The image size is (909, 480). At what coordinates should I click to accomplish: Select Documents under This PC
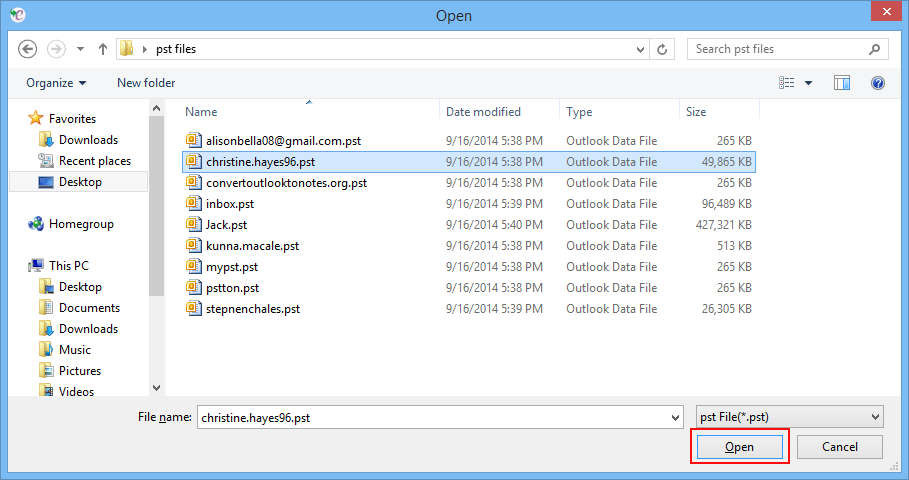(89, 308)
